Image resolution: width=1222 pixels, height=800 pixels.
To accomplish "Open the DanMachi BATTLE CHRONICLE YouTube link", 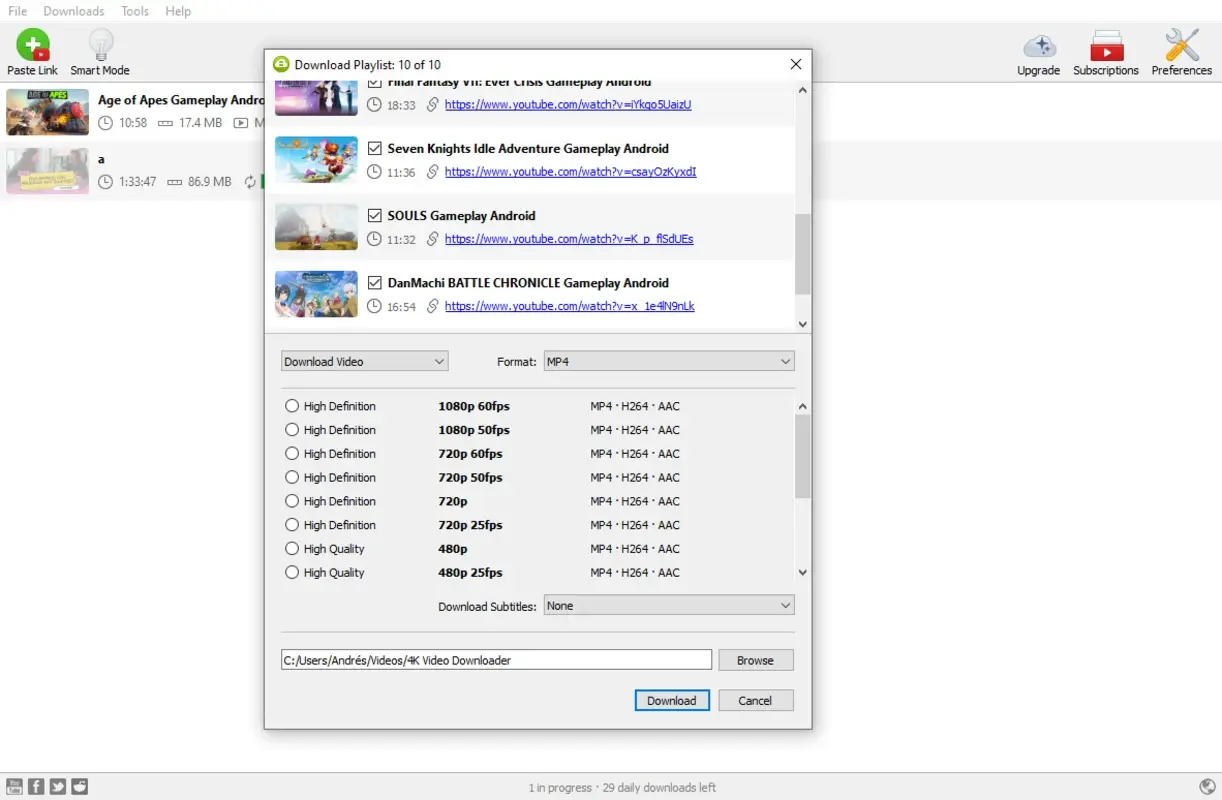I will tap(569, 306).
